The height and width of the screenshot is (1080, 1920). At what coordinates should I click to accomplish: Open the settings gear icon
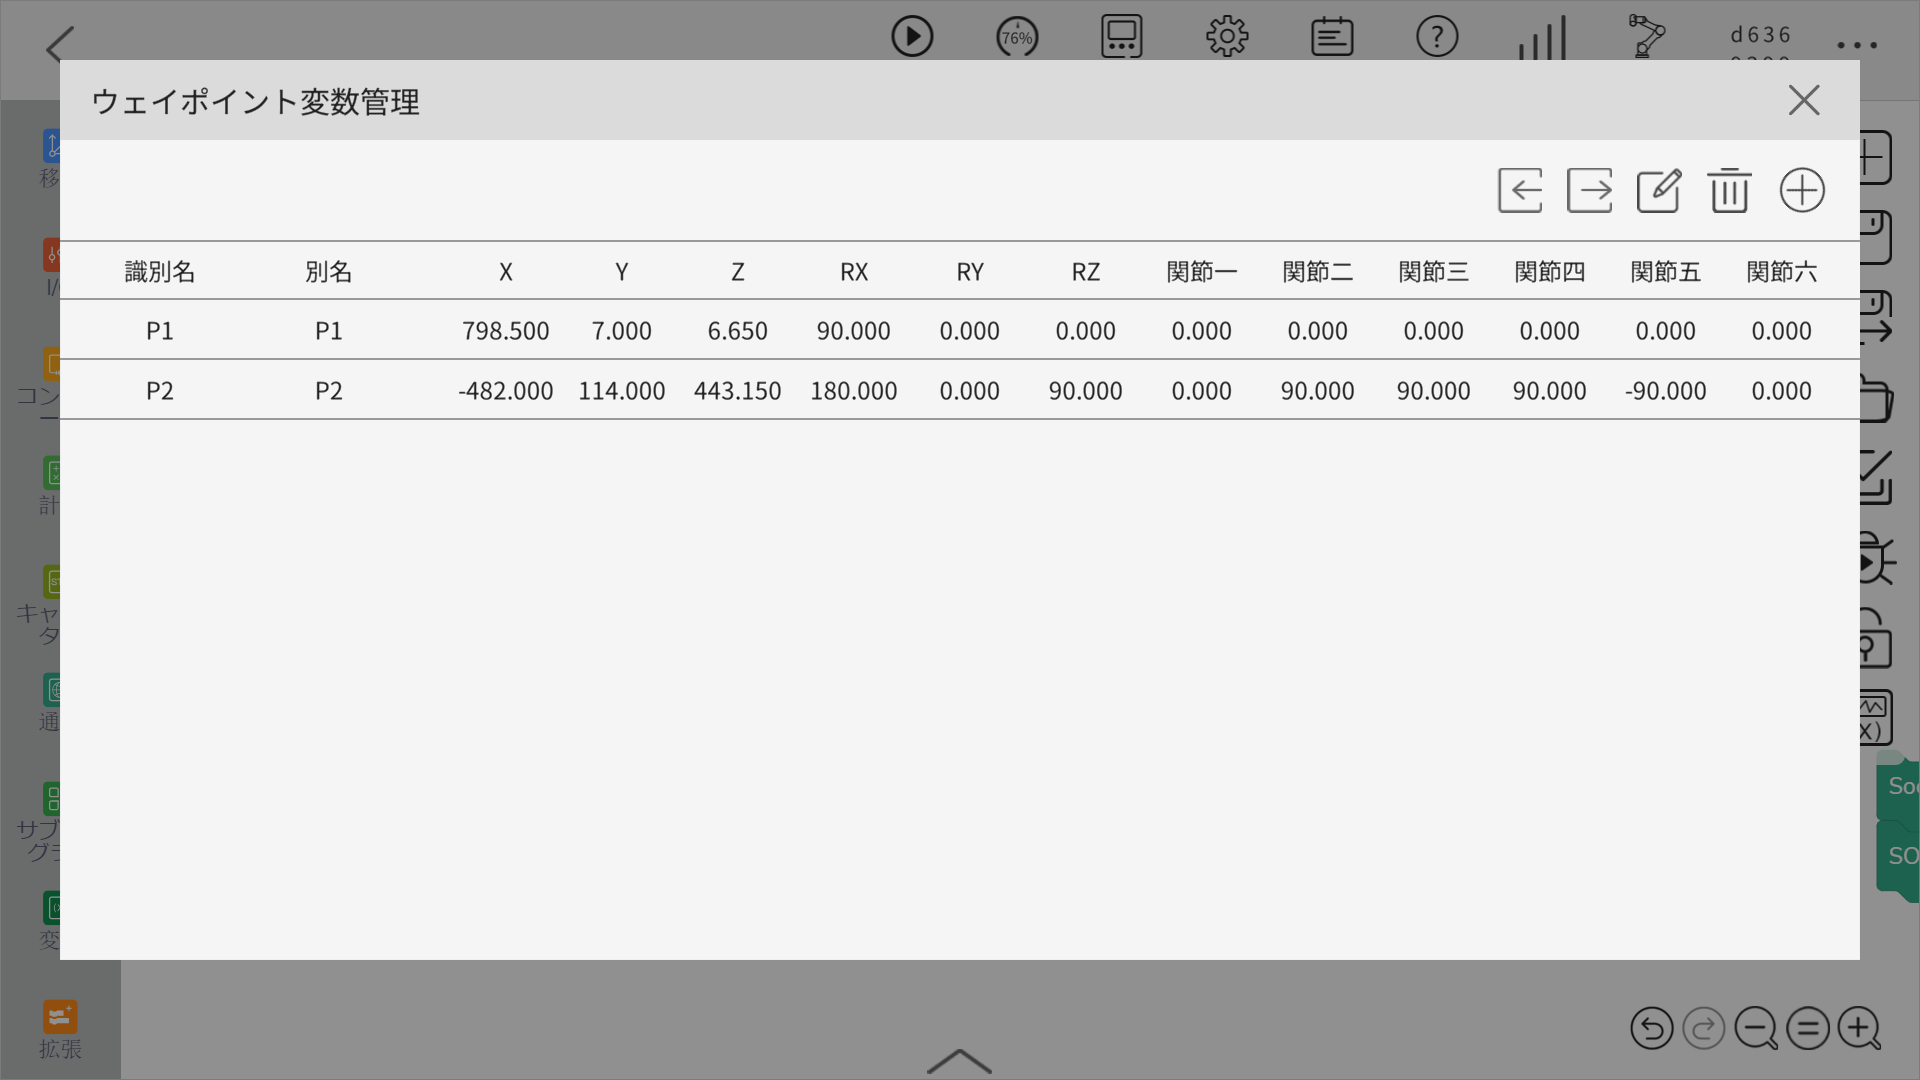pyautogui.click(x=1227, y=37)
